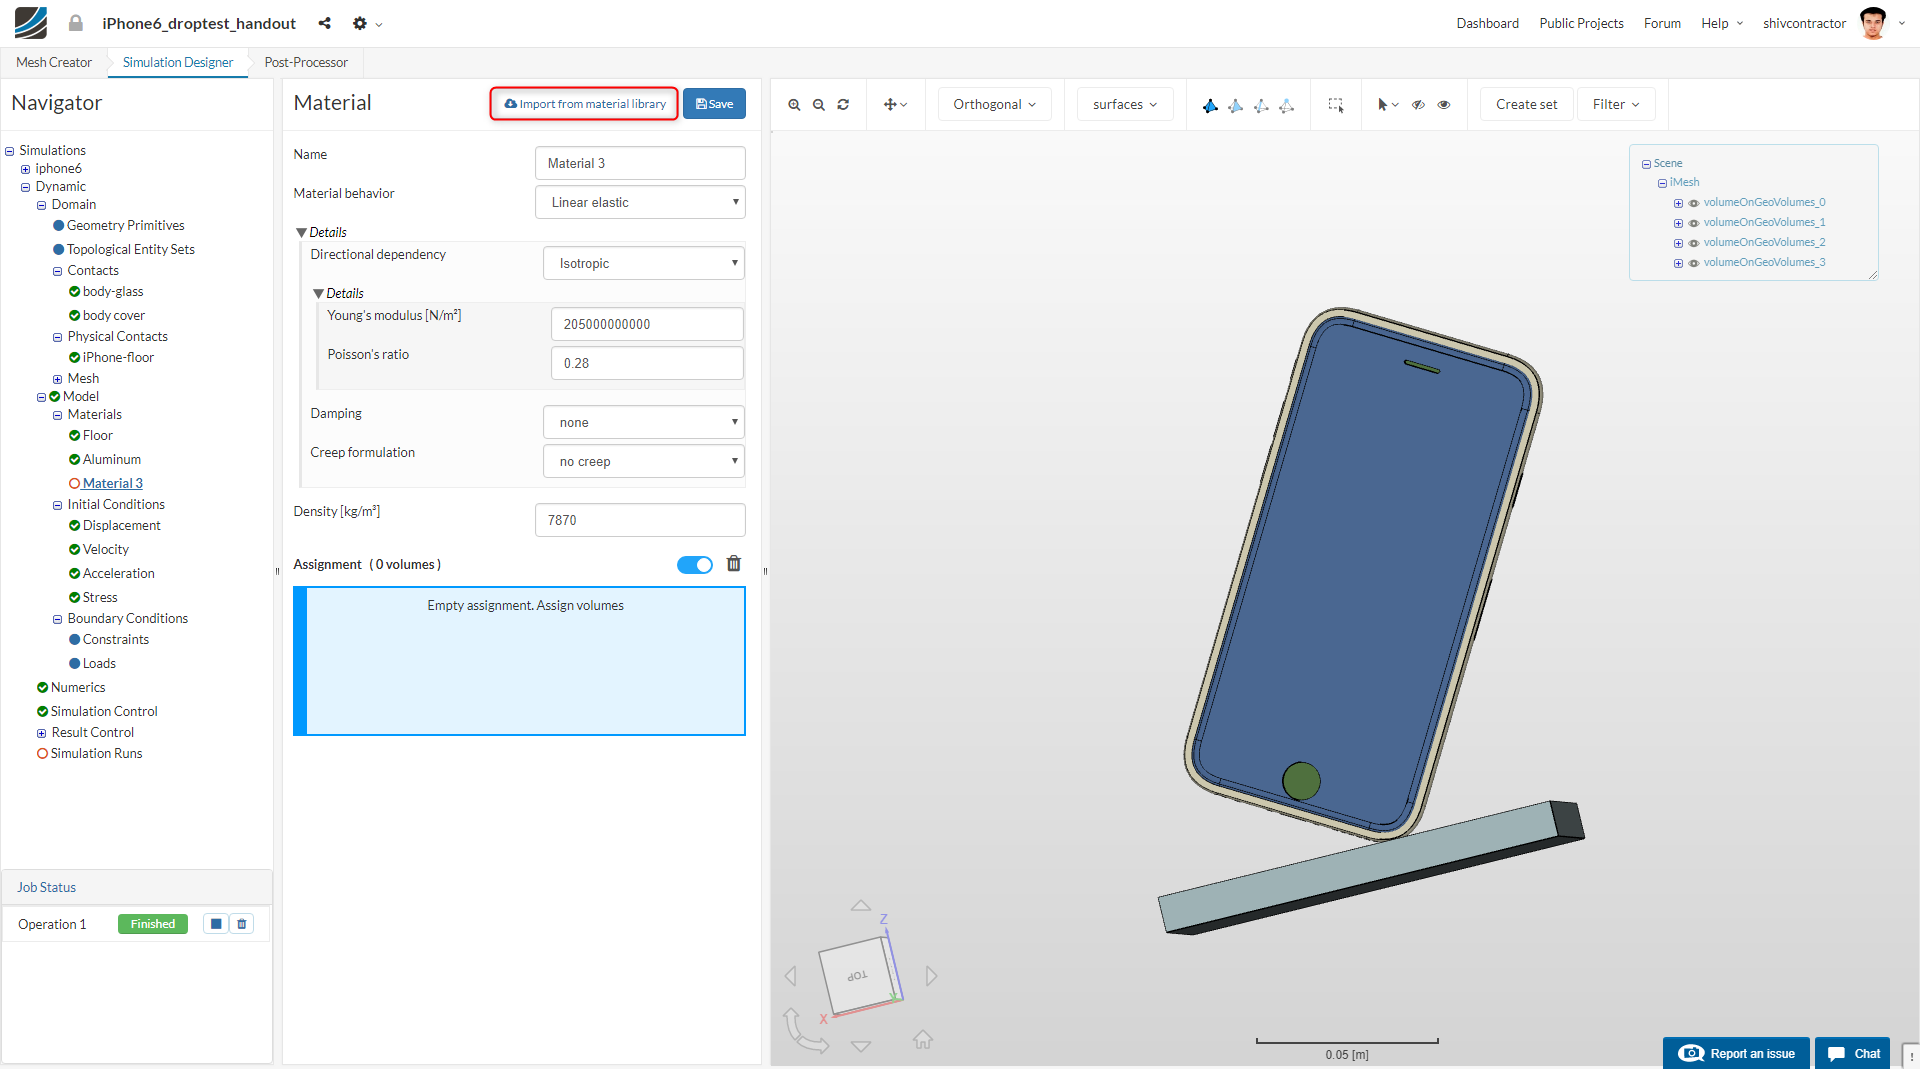Disable the Assignment toggle switch
The width and height of the screenshot is (1920, 1069).
click(x=694, y=564)
